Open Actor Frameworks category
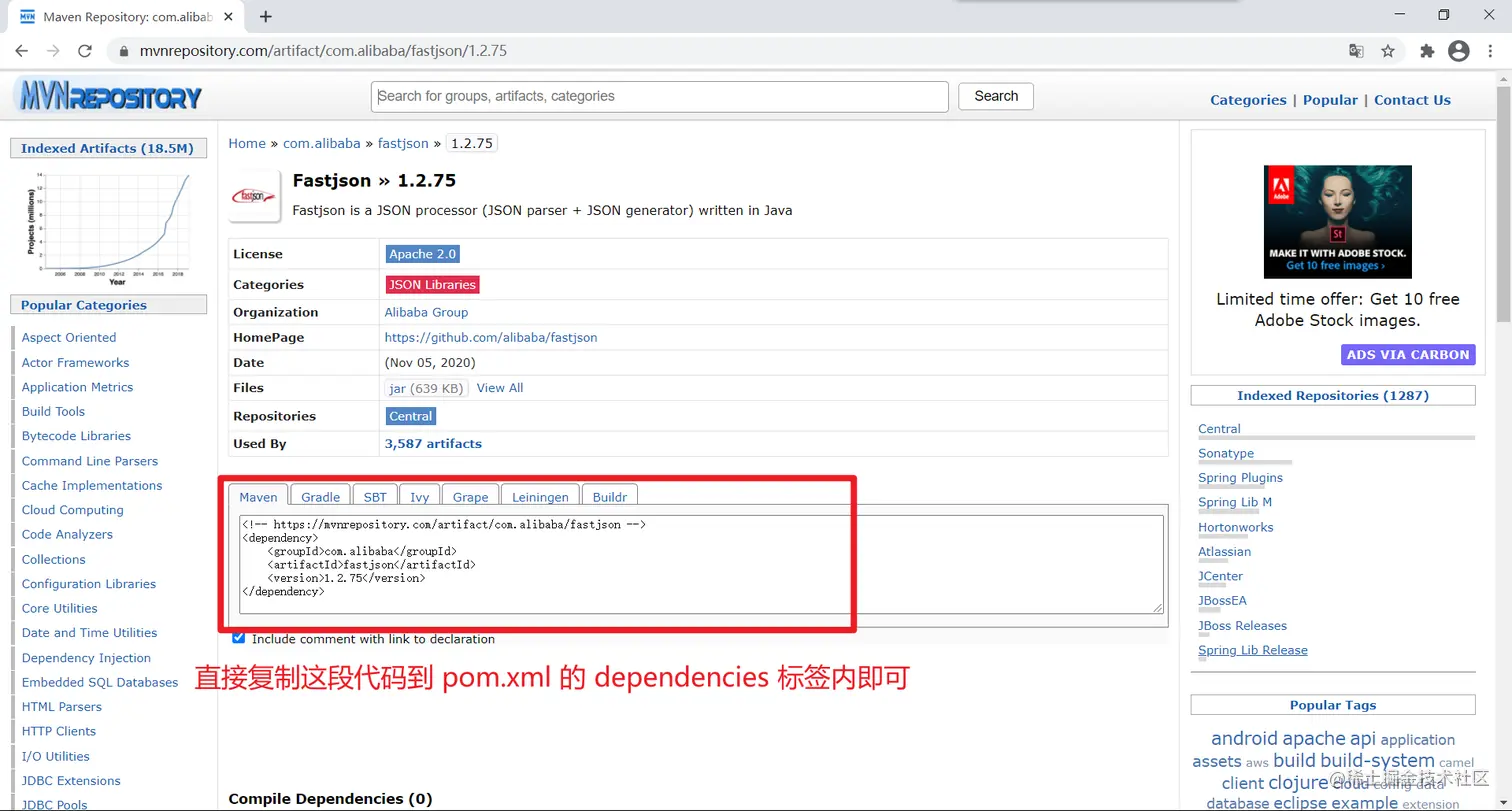The image size is (1512, 811). pyautogui.click(x=75, y=362)
